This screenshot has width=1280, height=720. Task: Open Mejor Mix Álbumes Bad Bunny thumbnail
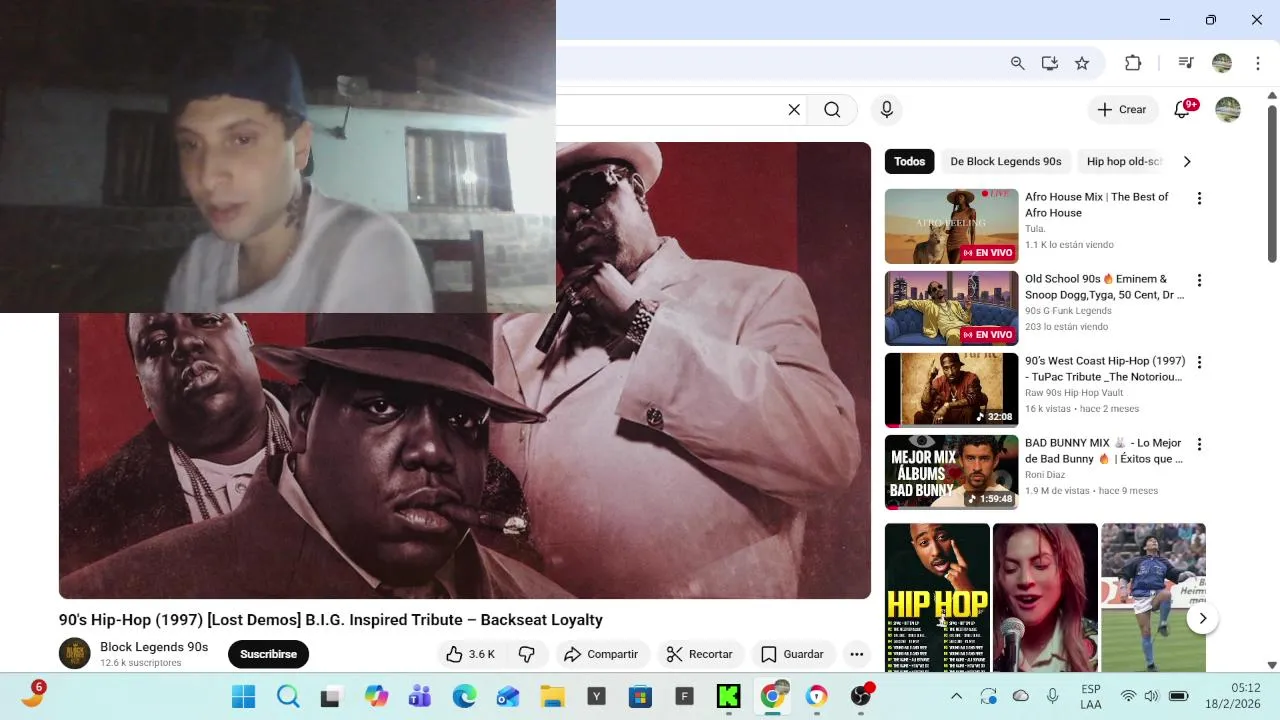tap(951, 472)
